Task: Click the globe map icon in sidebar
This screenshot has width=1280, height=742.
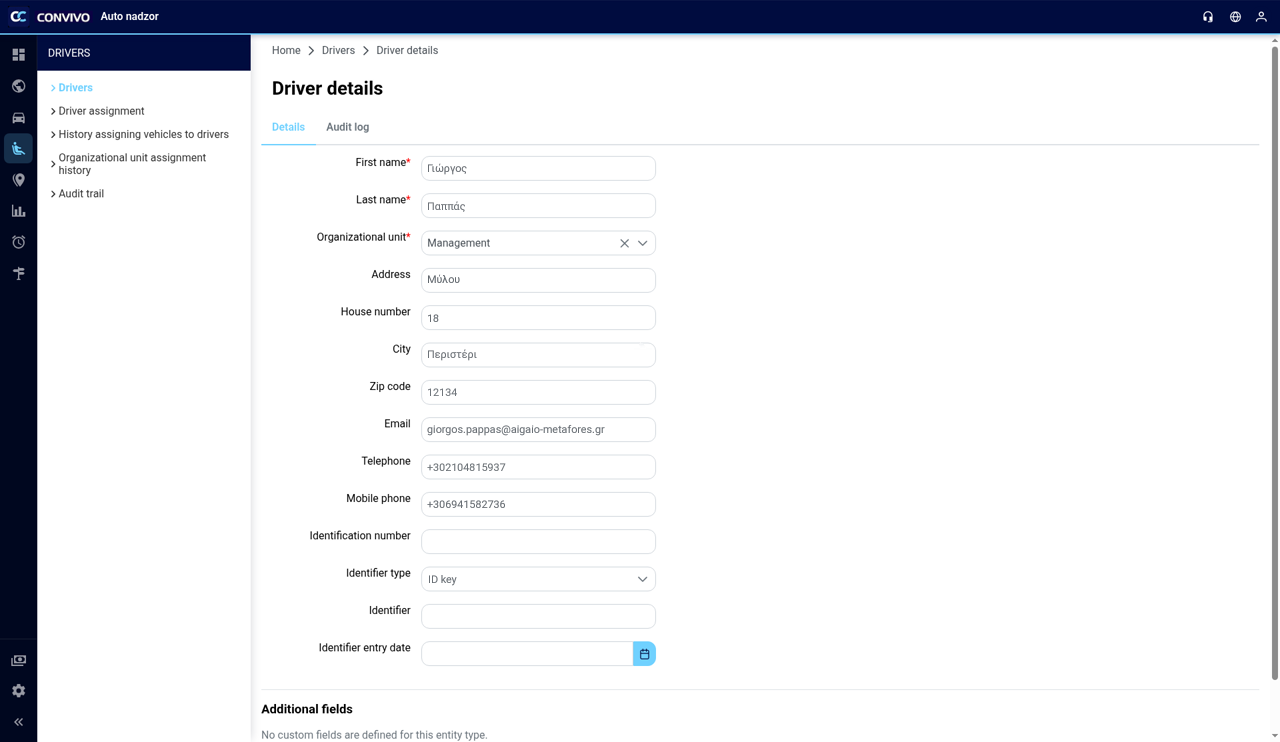Action: (x=18, y=86)
